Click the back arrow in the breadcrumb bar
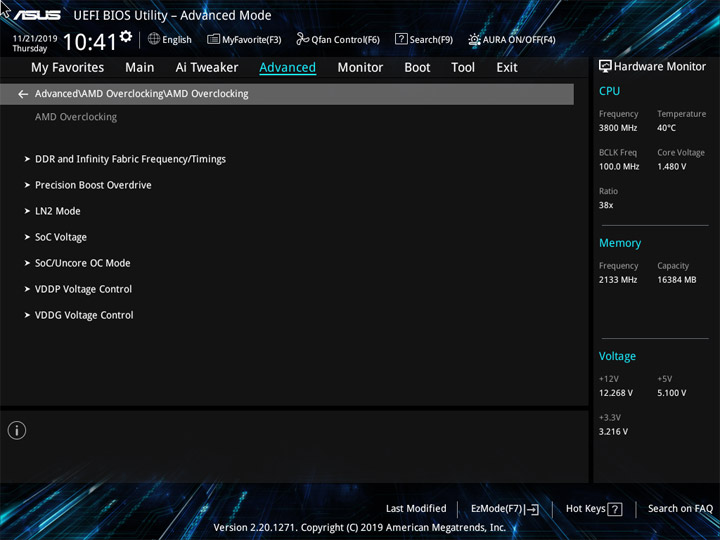720x540 pixels. (22, 94)
